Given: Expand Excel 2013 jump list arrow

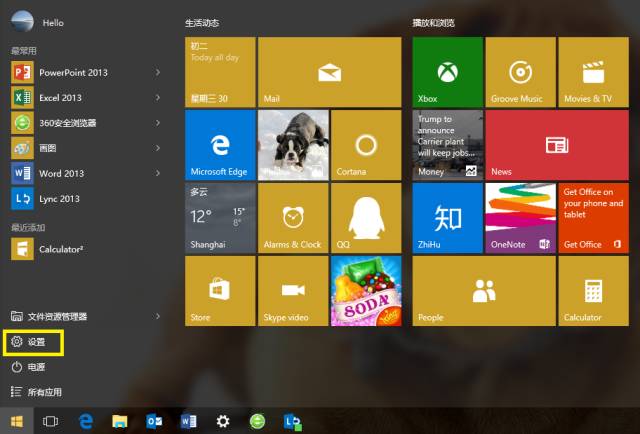Looking at the screenshot, I should tap(158, 98).
